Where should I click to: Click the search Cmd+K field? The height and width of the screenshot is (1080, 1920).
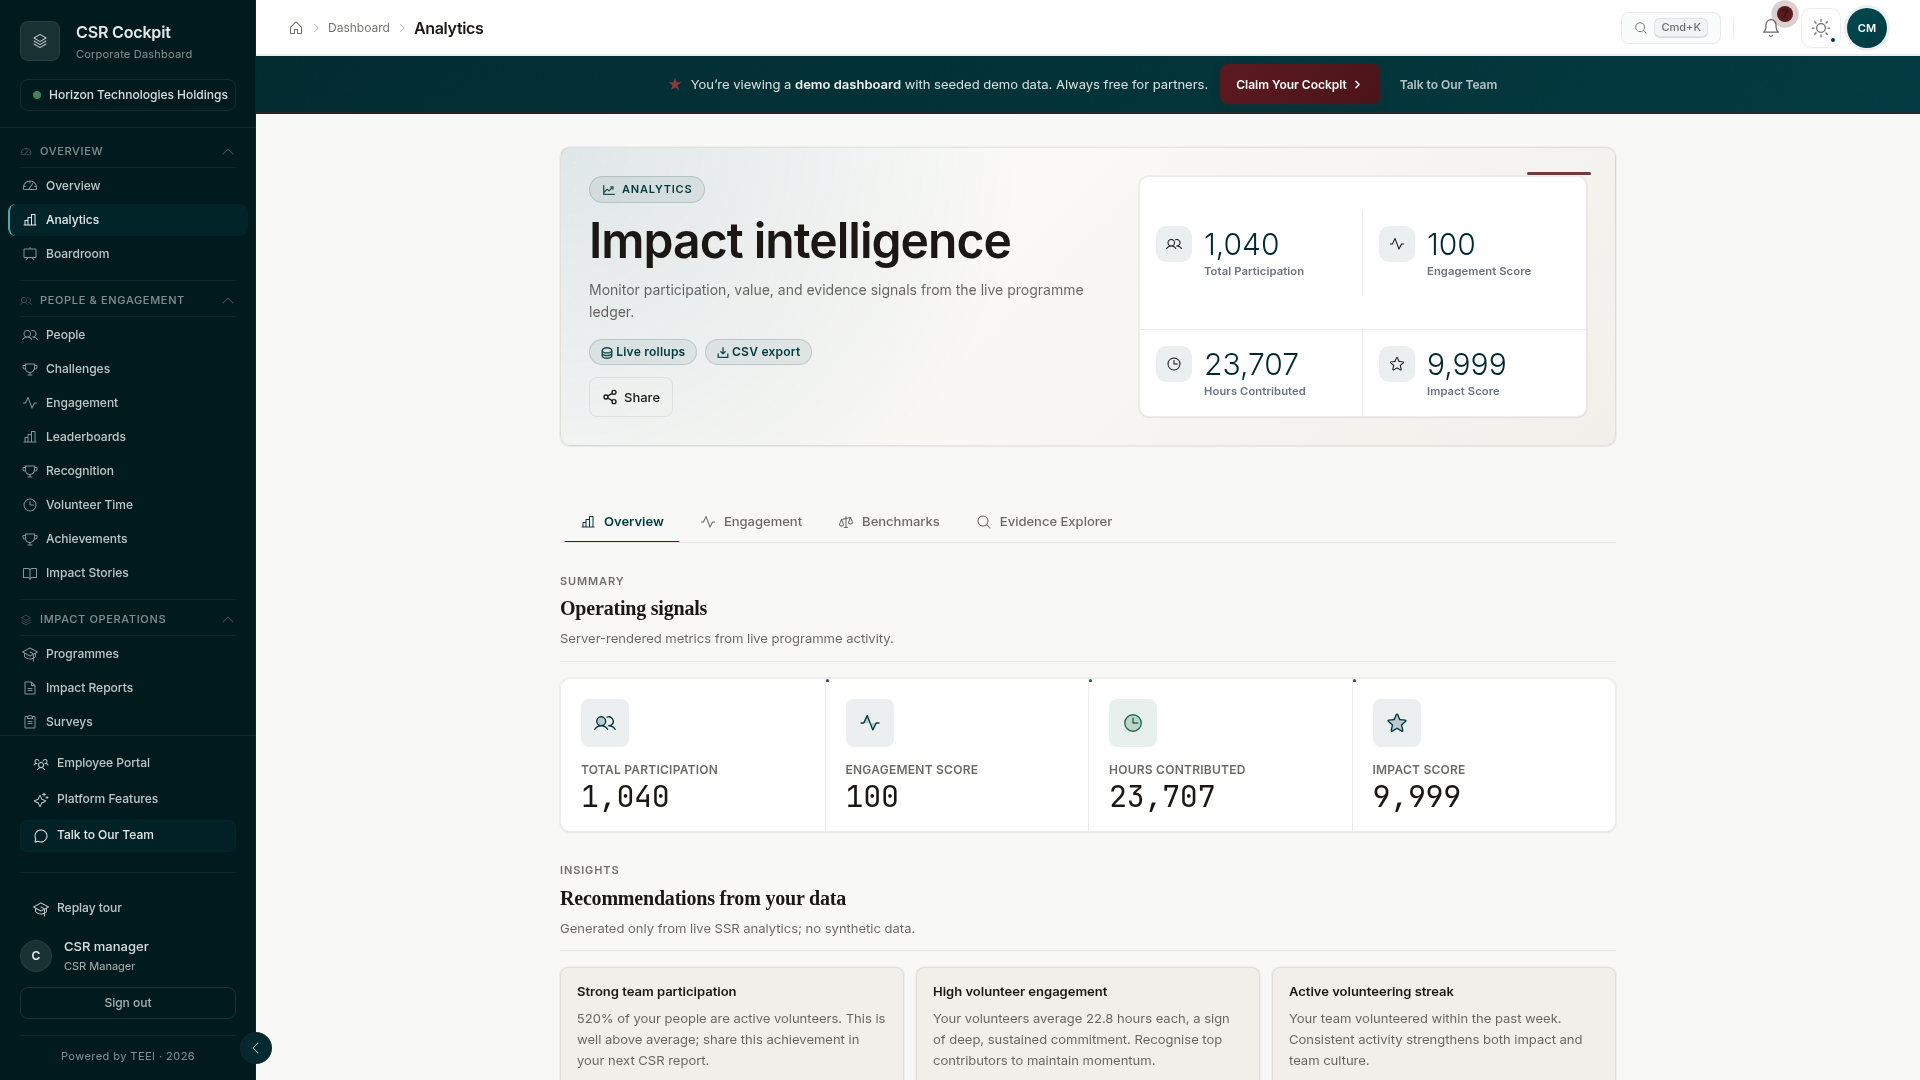point(1671,28)
